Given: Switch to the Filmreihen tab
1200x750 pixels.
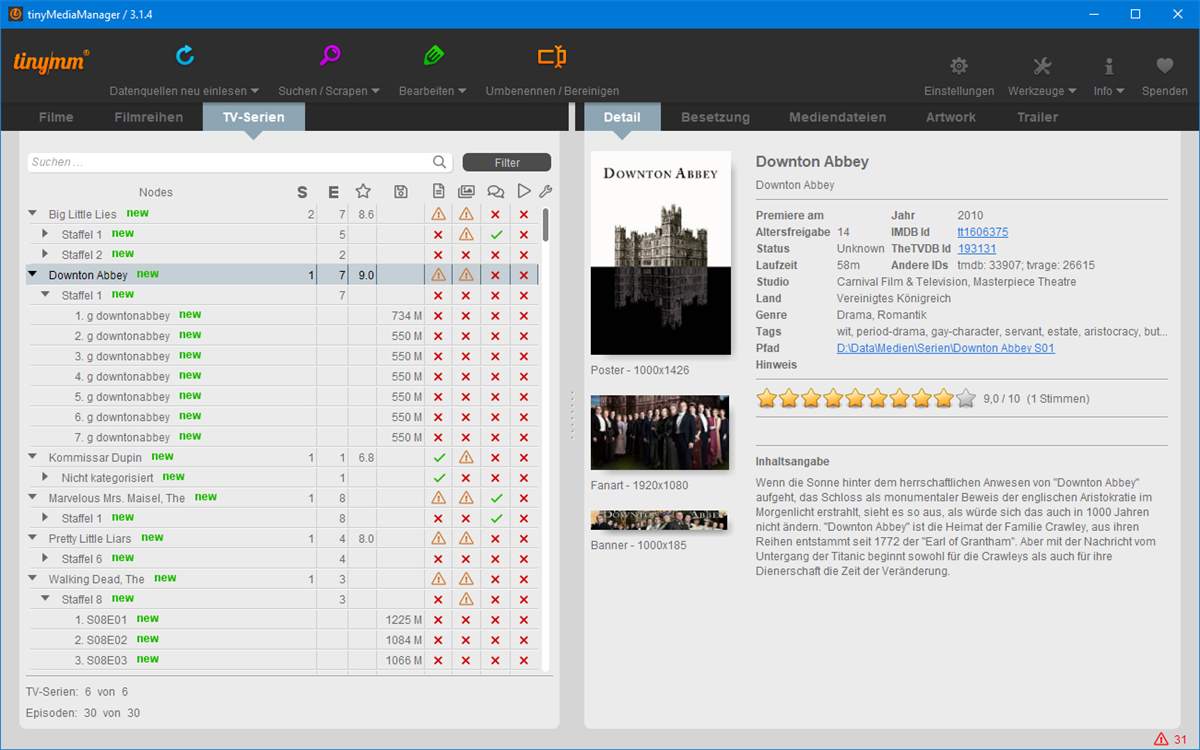Looking at the screenshot, I should point(149,117).
